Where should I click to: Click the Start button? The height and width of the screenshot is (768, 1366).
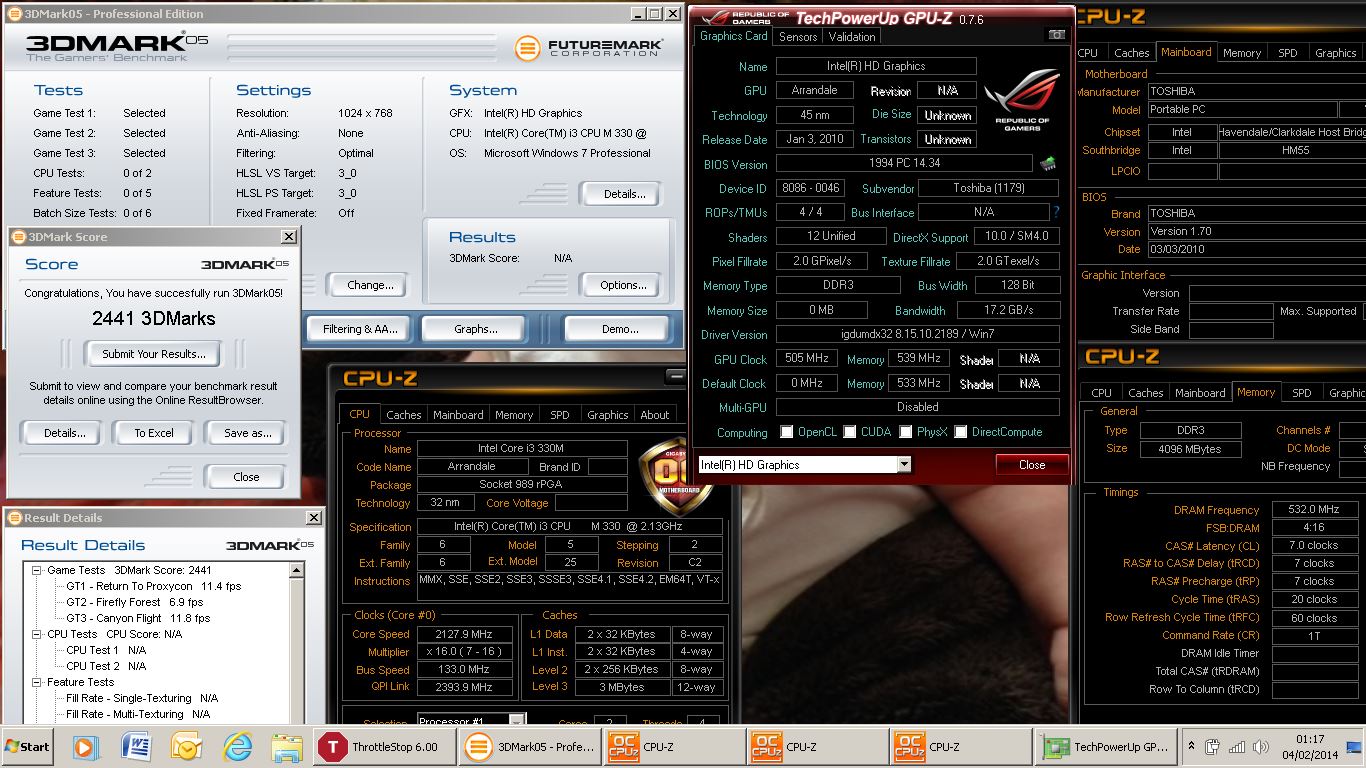[x=28, y=746]
